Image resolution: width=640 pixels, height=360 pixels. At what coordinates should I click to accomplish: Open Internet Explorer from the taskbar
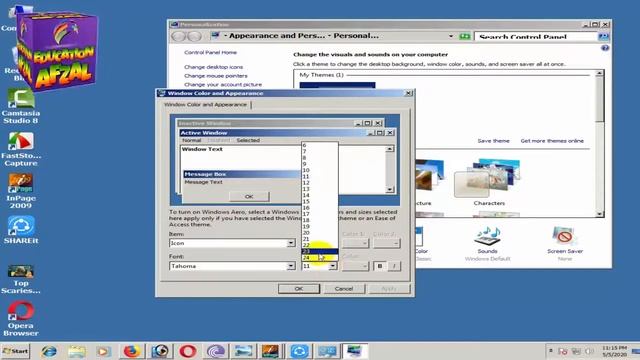point(49,351)
